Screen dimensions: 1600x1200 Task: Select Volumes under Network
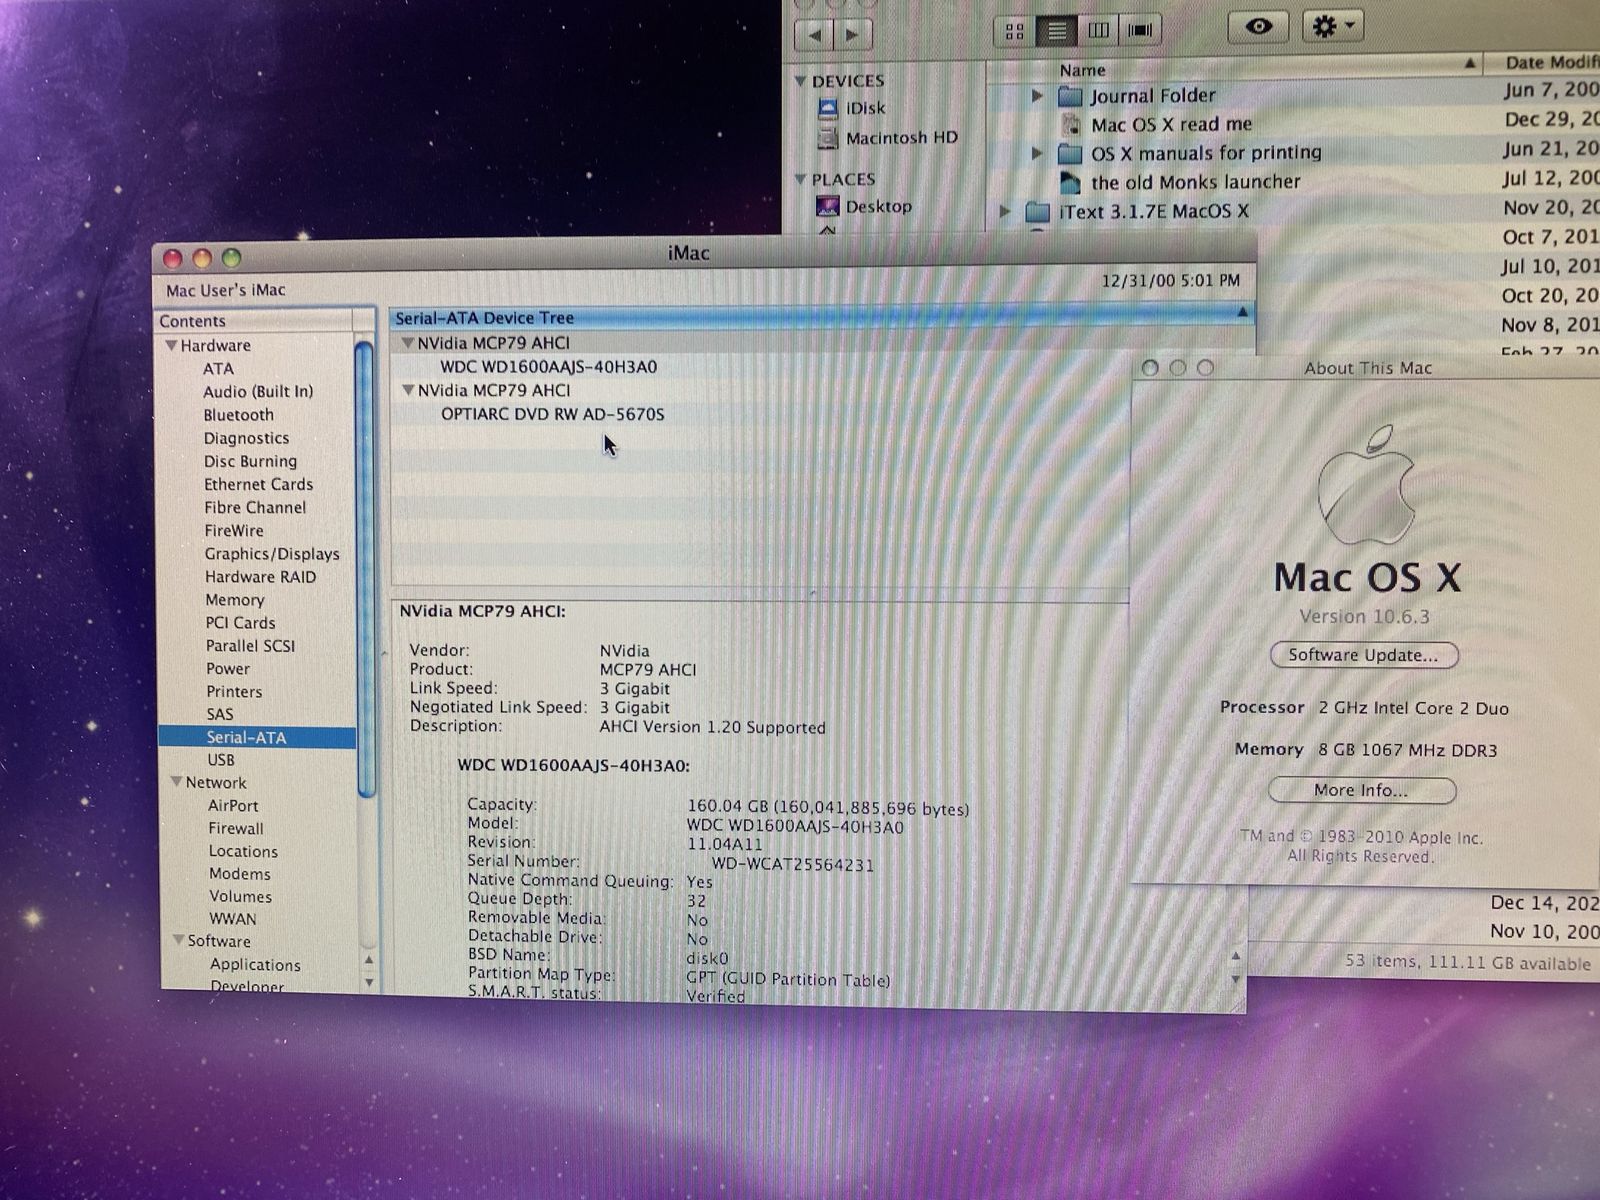coord(240,896)
